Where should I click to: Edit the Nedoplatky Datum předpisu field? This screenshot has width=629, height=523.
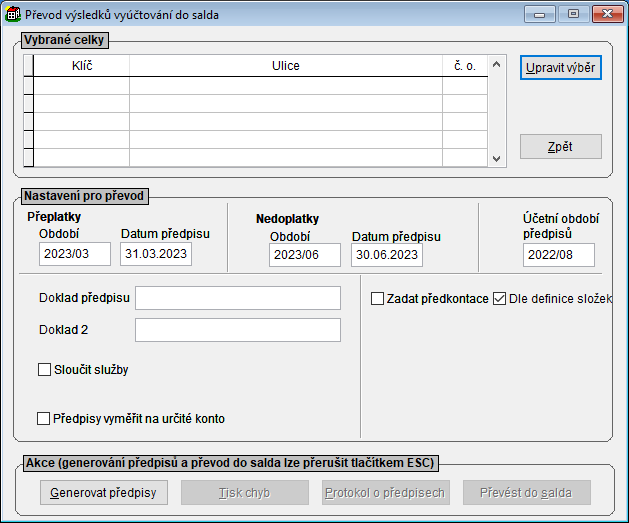pos(386,256)
